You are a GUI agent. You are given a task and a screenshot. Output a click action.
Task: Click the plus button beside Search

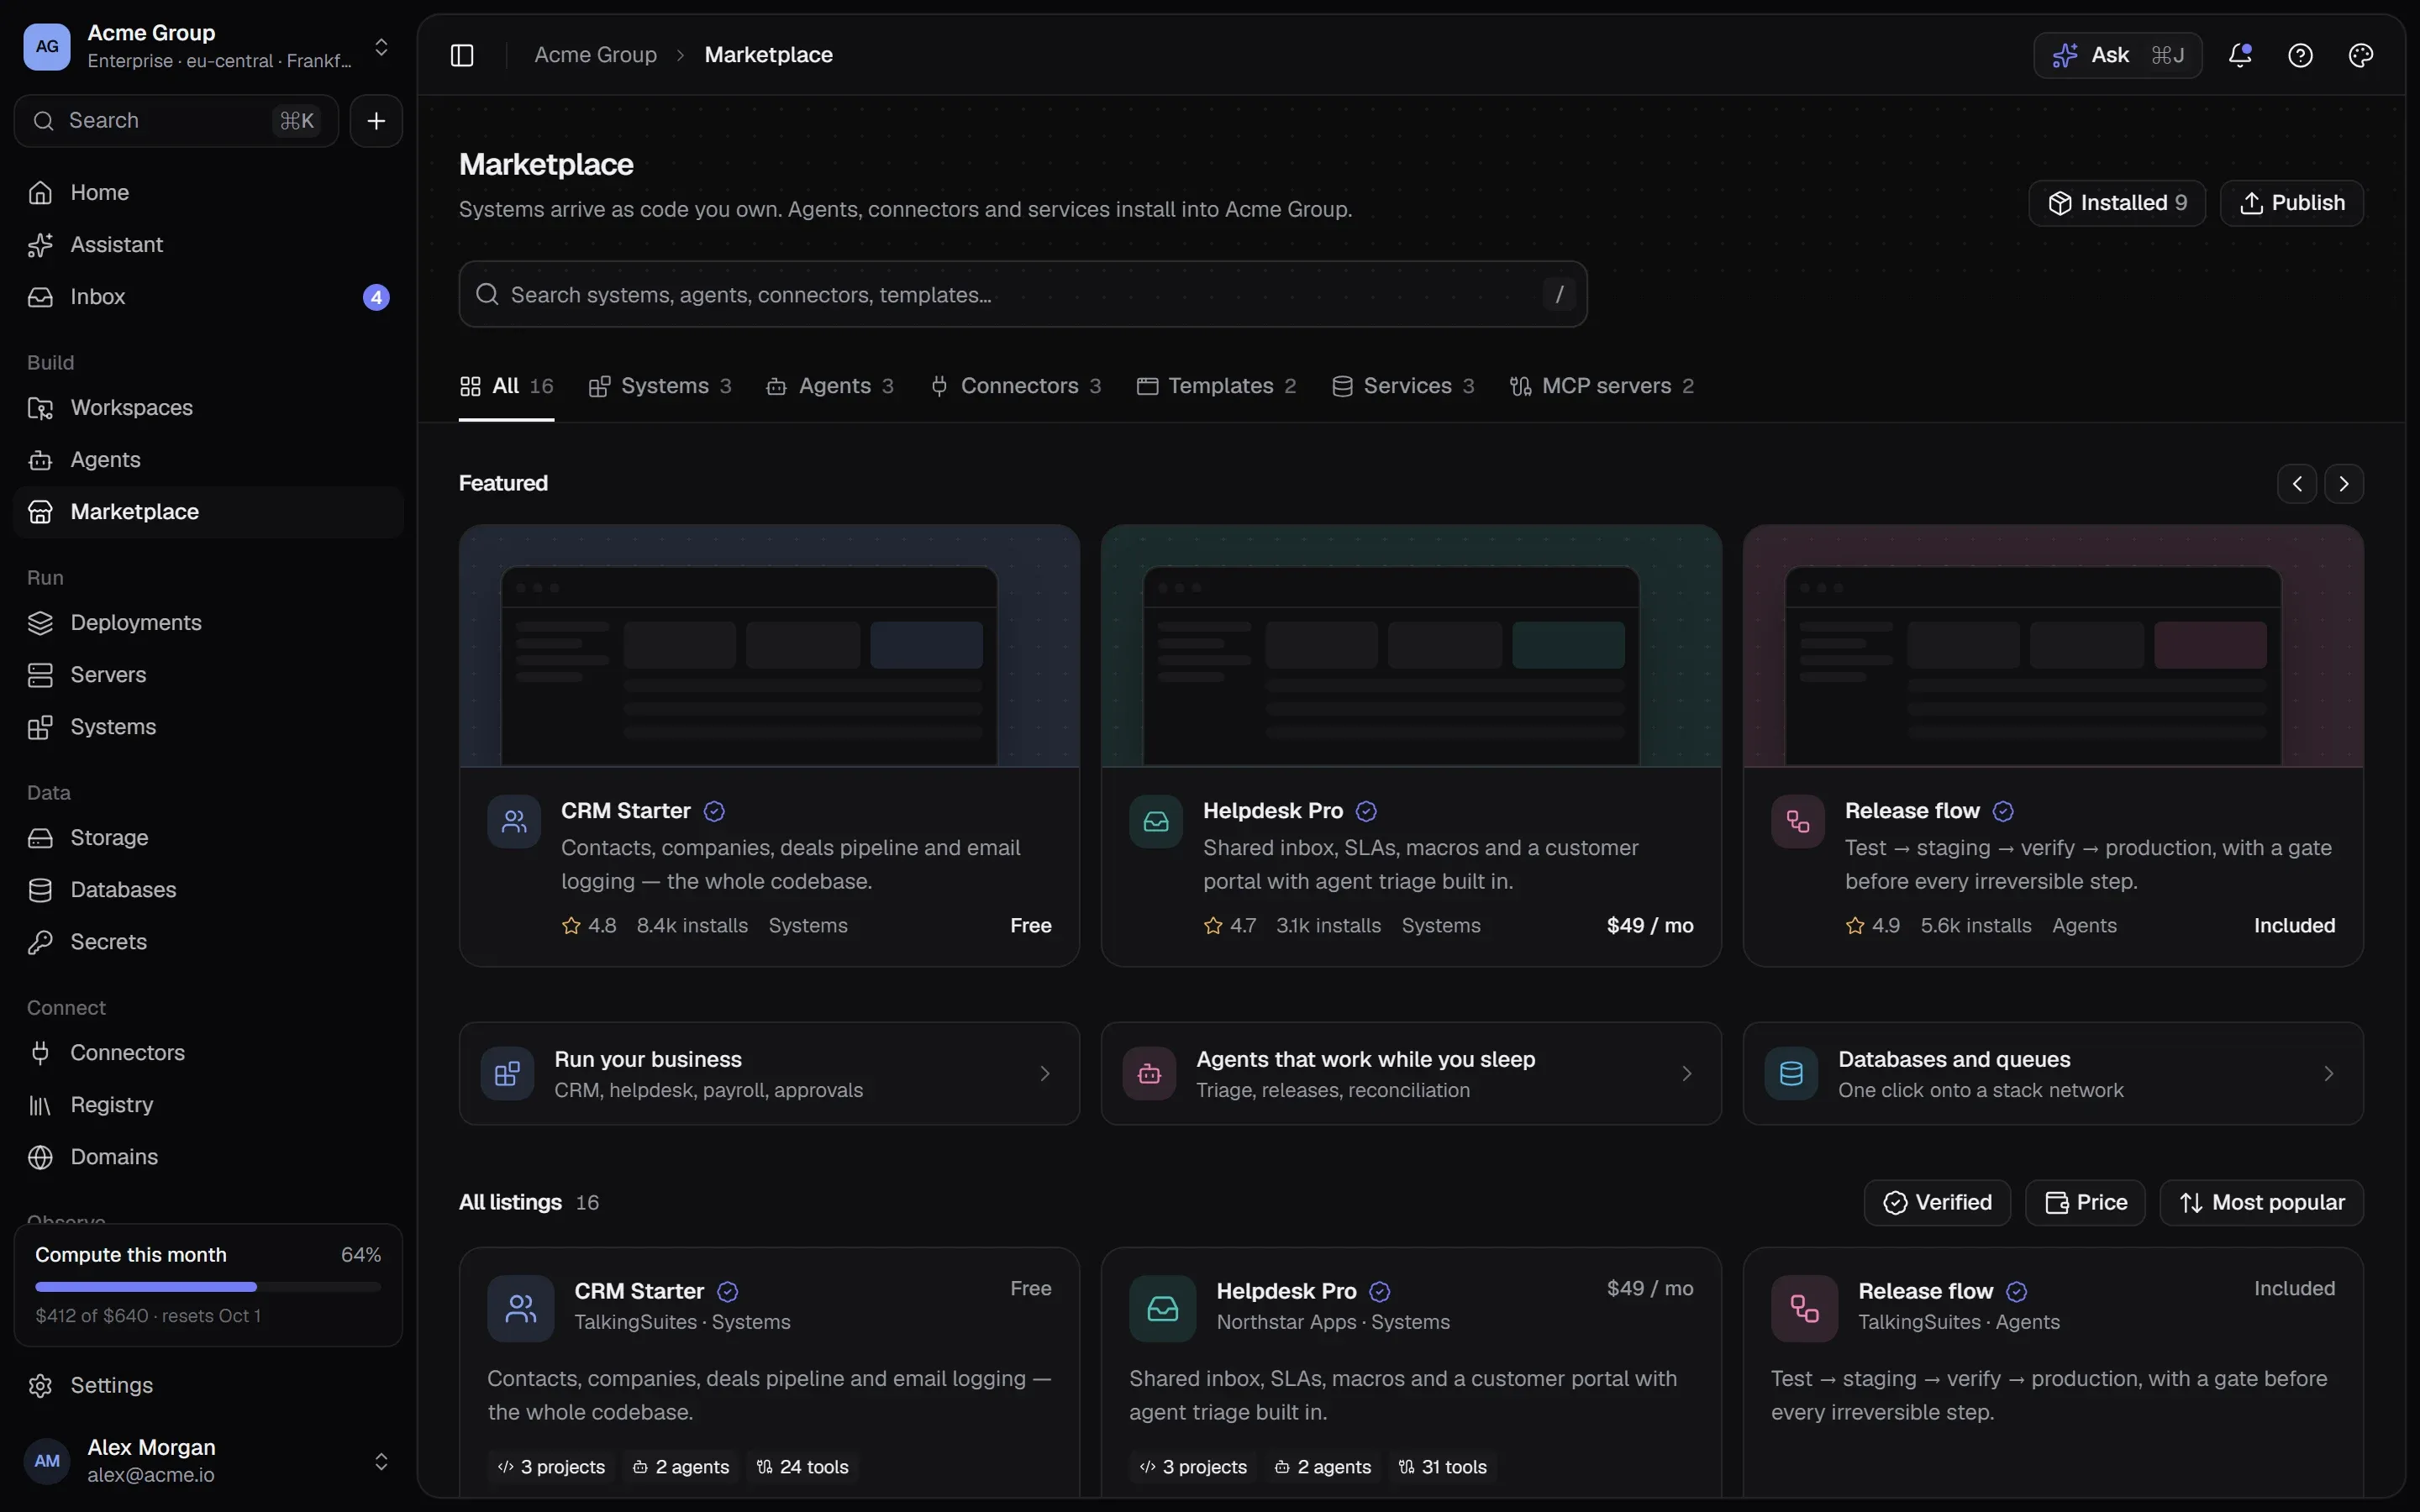tap(376, 121)
